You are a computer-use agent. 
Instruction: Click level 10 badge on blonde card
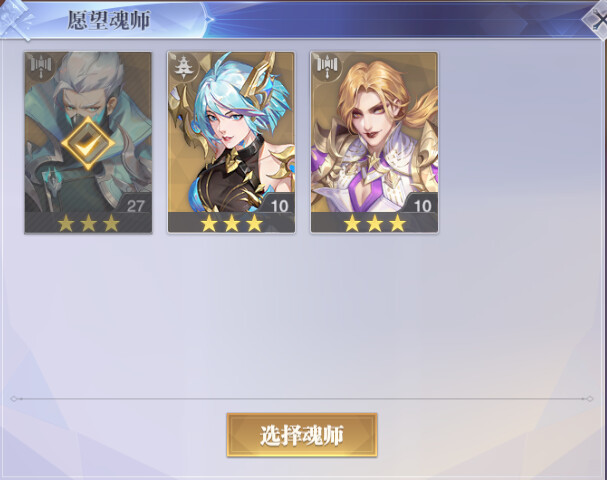point(422,205)
